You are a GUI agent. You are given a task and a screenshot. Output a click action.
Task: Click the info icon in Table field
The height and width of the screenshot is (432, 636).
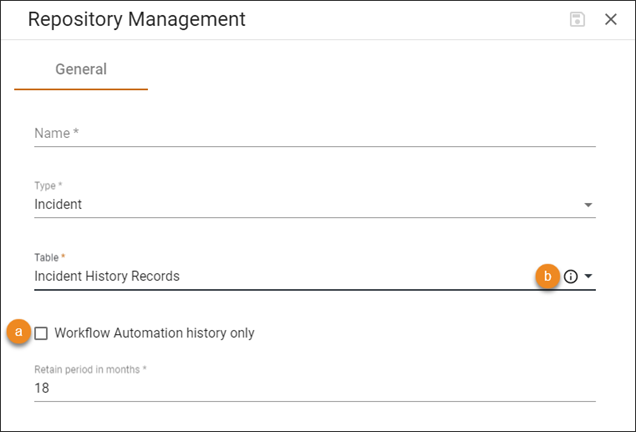[x=570, y=277]
